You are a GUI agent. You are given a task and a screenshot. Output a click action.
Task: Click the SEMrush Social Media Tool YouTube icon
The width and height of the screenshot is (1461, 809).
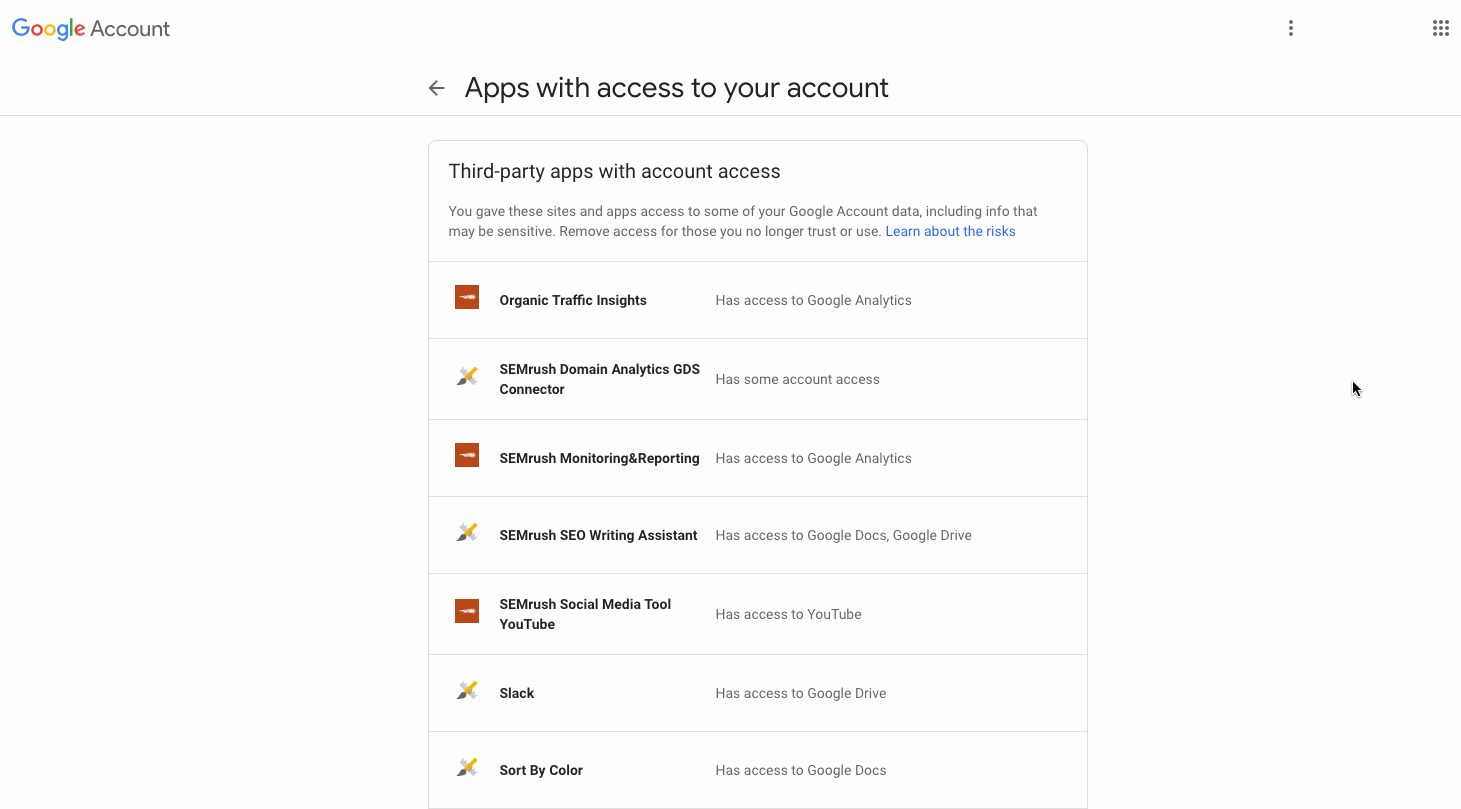coord(467,611)
